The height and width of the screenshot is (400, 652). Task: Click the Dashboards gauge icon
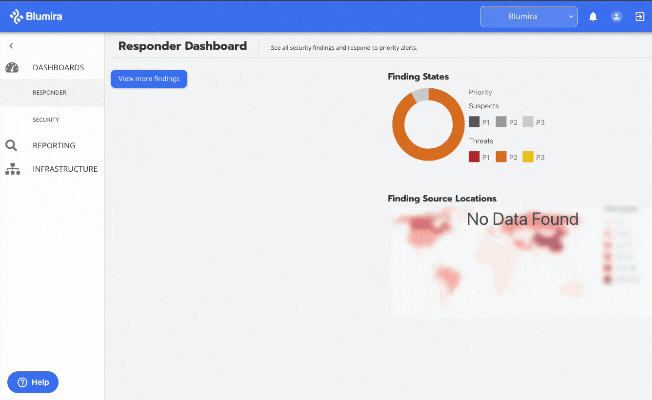tap(12, 67)
